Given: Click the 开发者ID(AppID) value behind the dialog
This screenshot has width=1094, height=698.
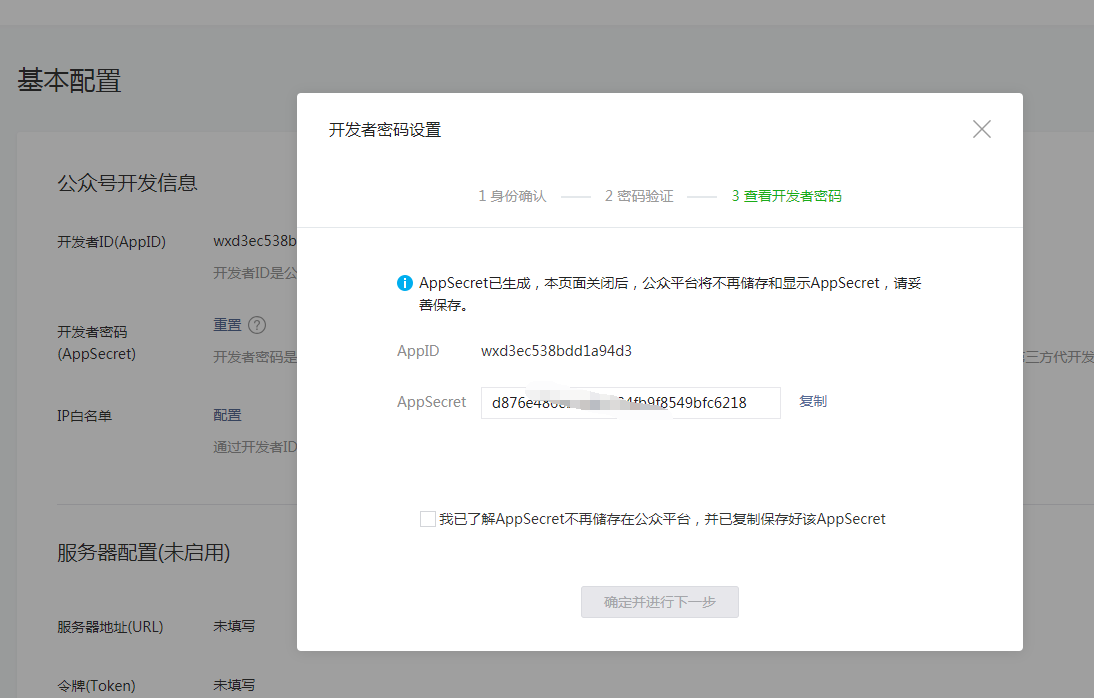Looking at the screenshot, I should coord(254,241).
